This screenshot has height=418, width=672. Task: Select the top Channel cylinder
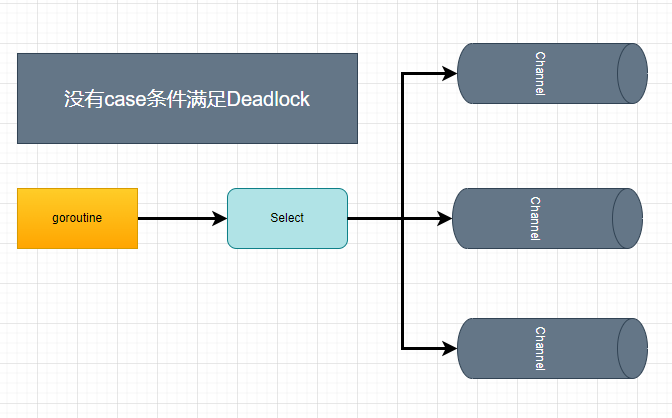[x=540, y=73]
